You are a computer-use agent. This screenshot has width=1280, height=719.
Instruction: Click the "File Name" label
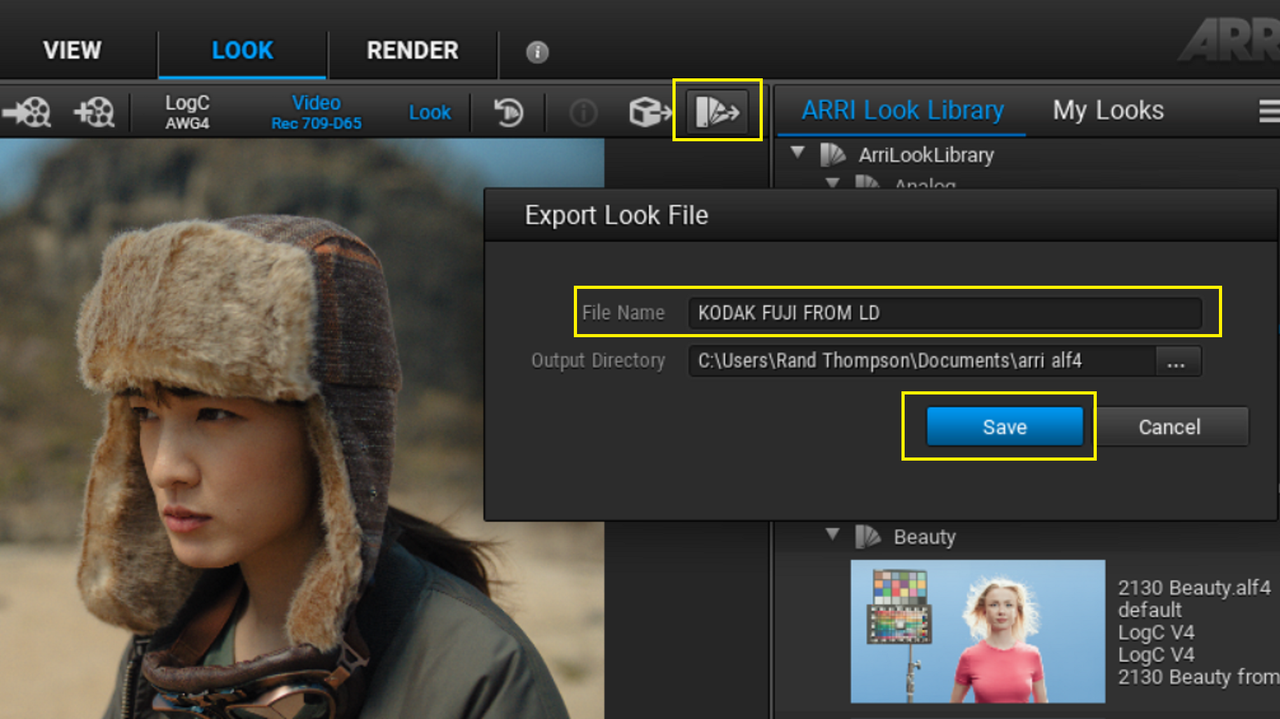click(x=623, y=313)
